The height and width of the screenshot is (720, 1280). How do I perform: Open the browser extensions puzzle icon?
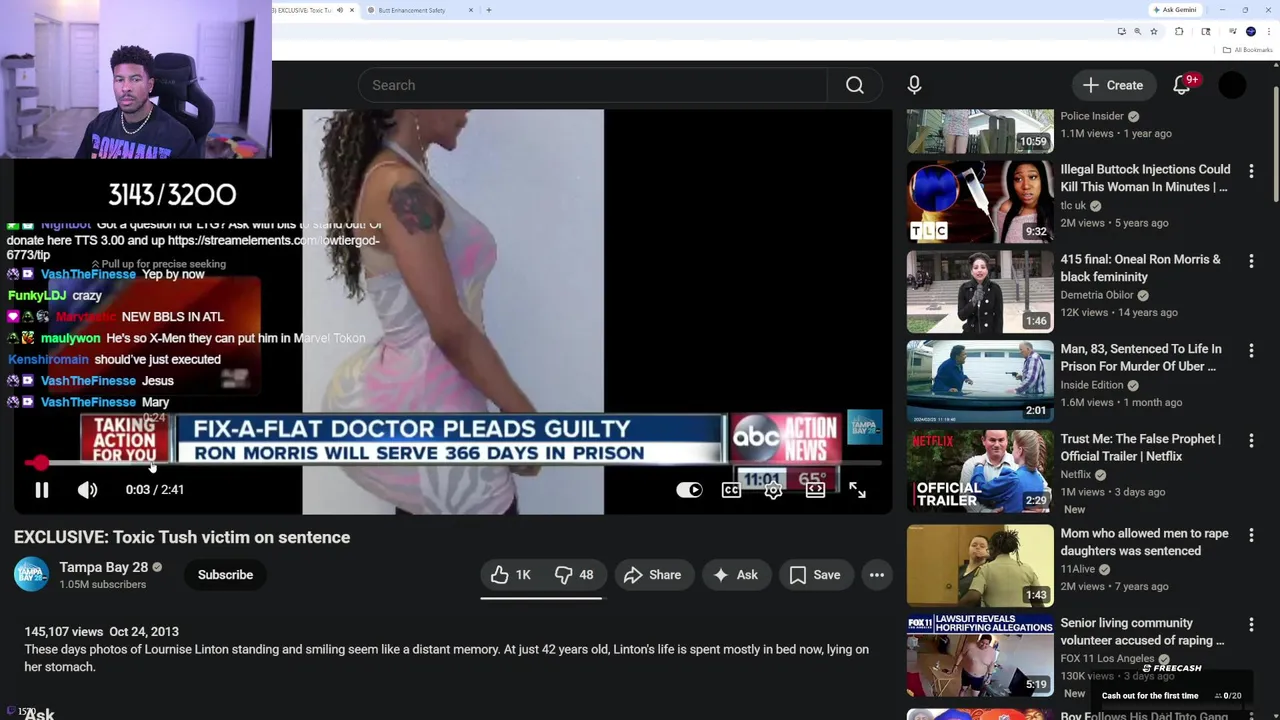1179,32
